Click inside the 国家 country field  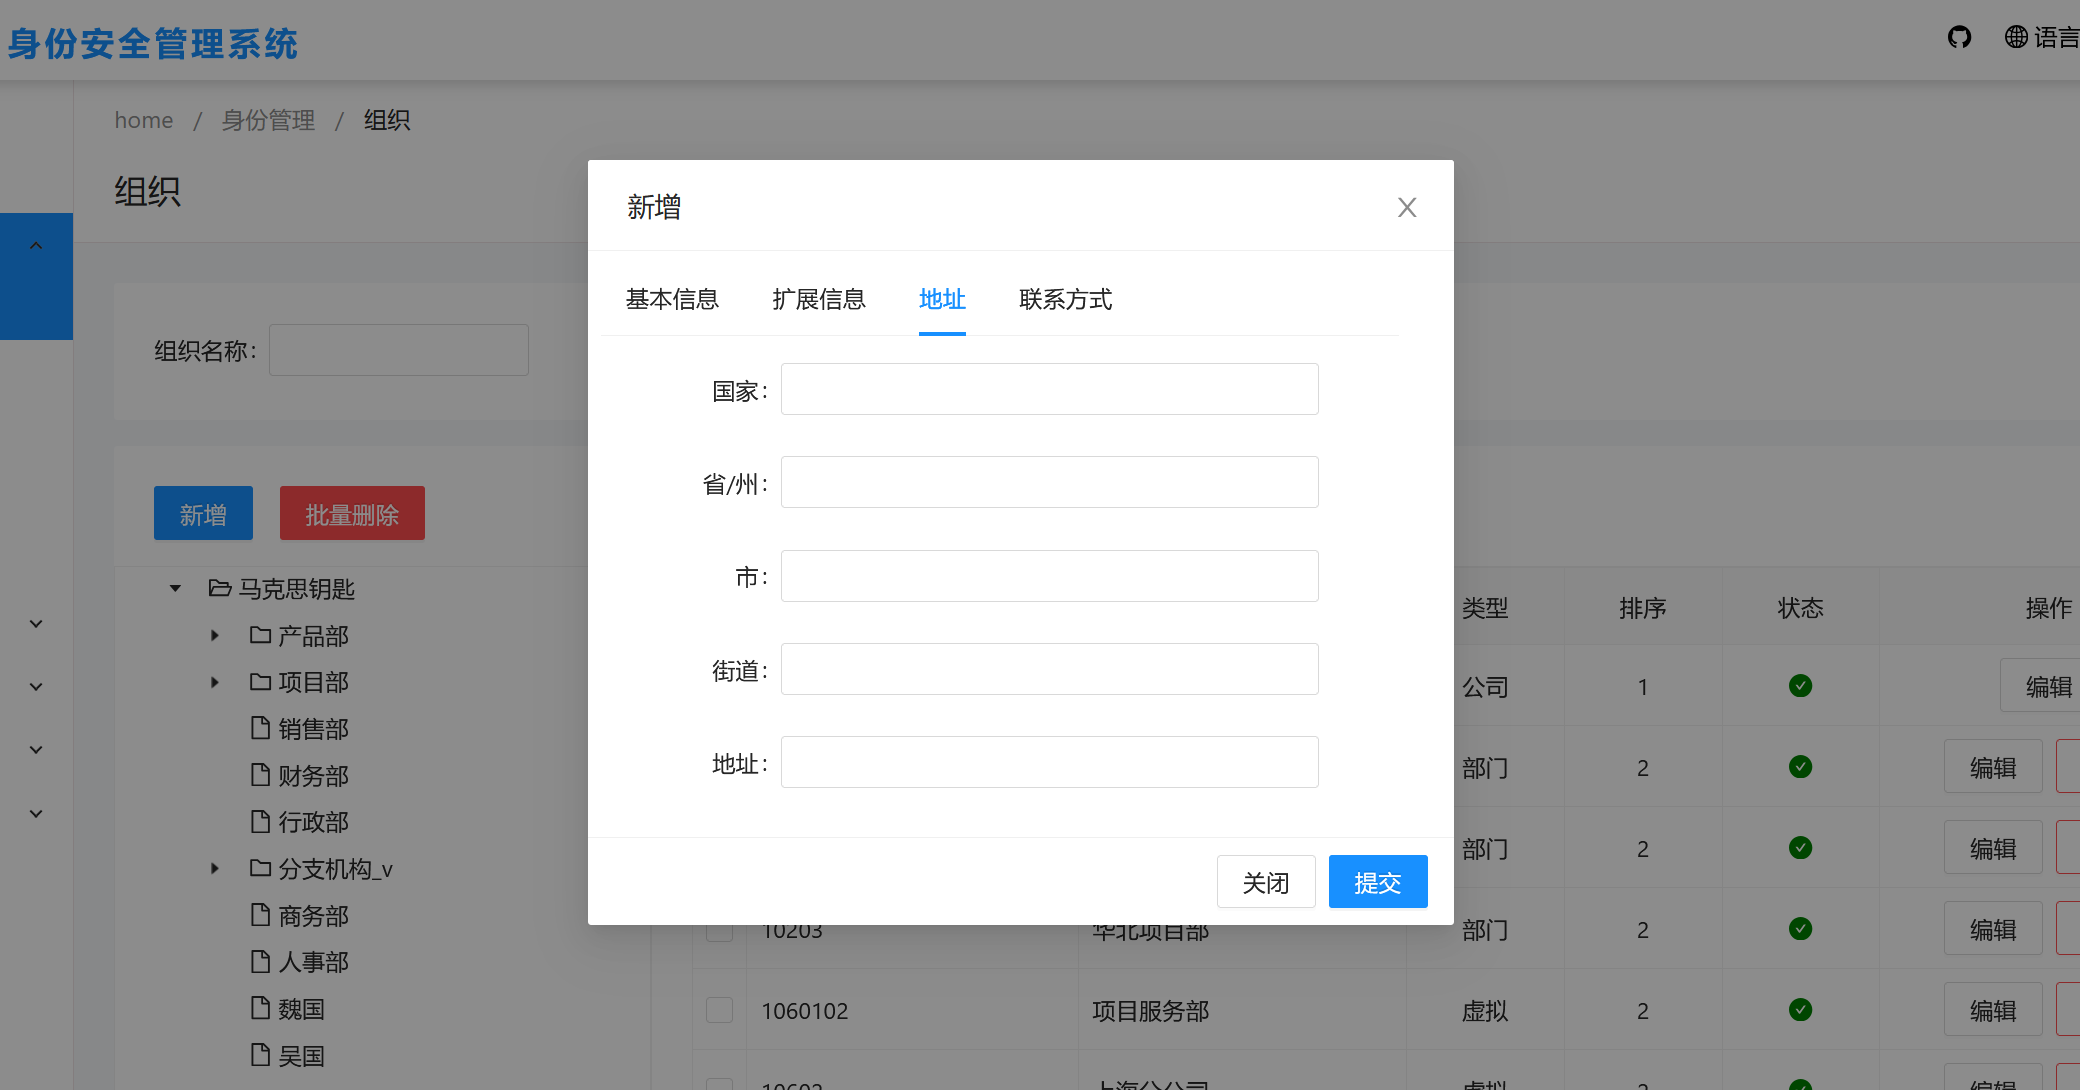point(1049,388)
